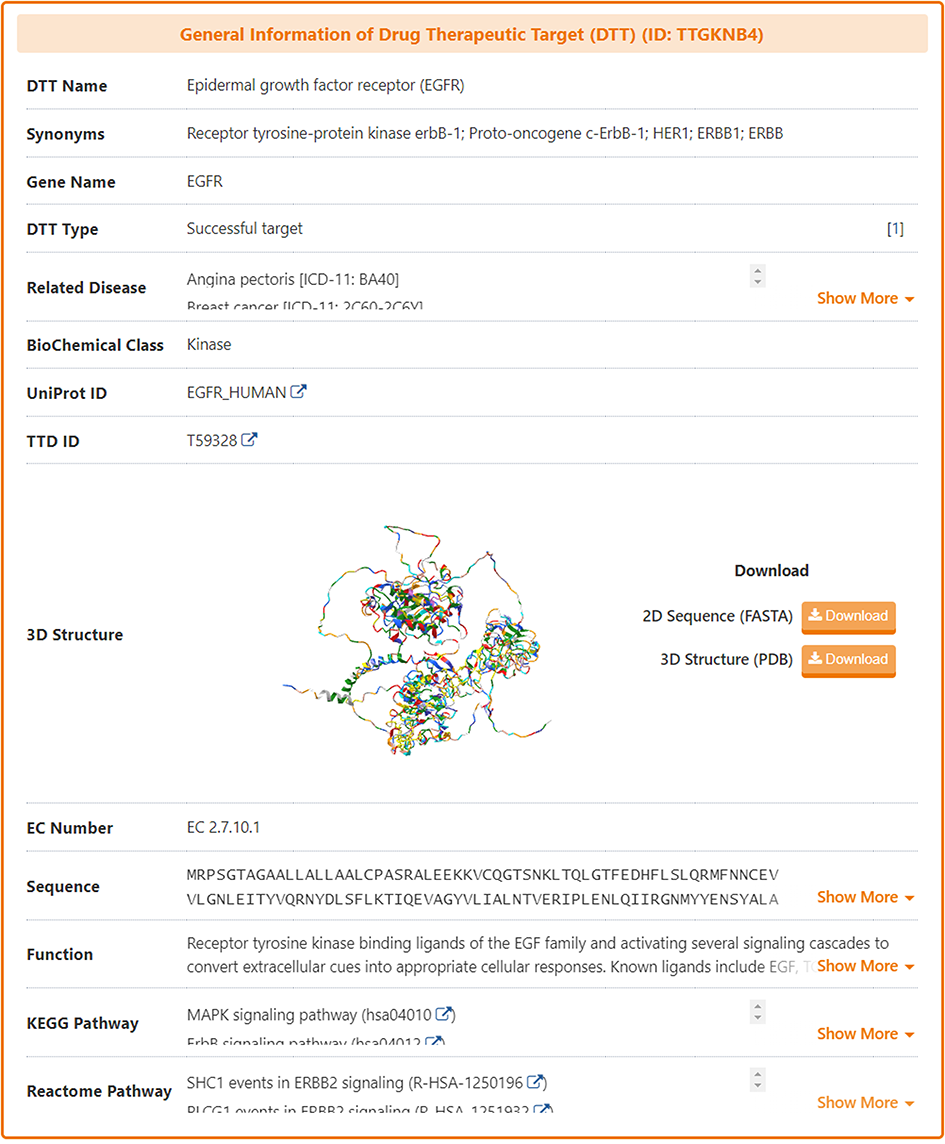Click the EGFR 3D protein structure image

(417, 634)
